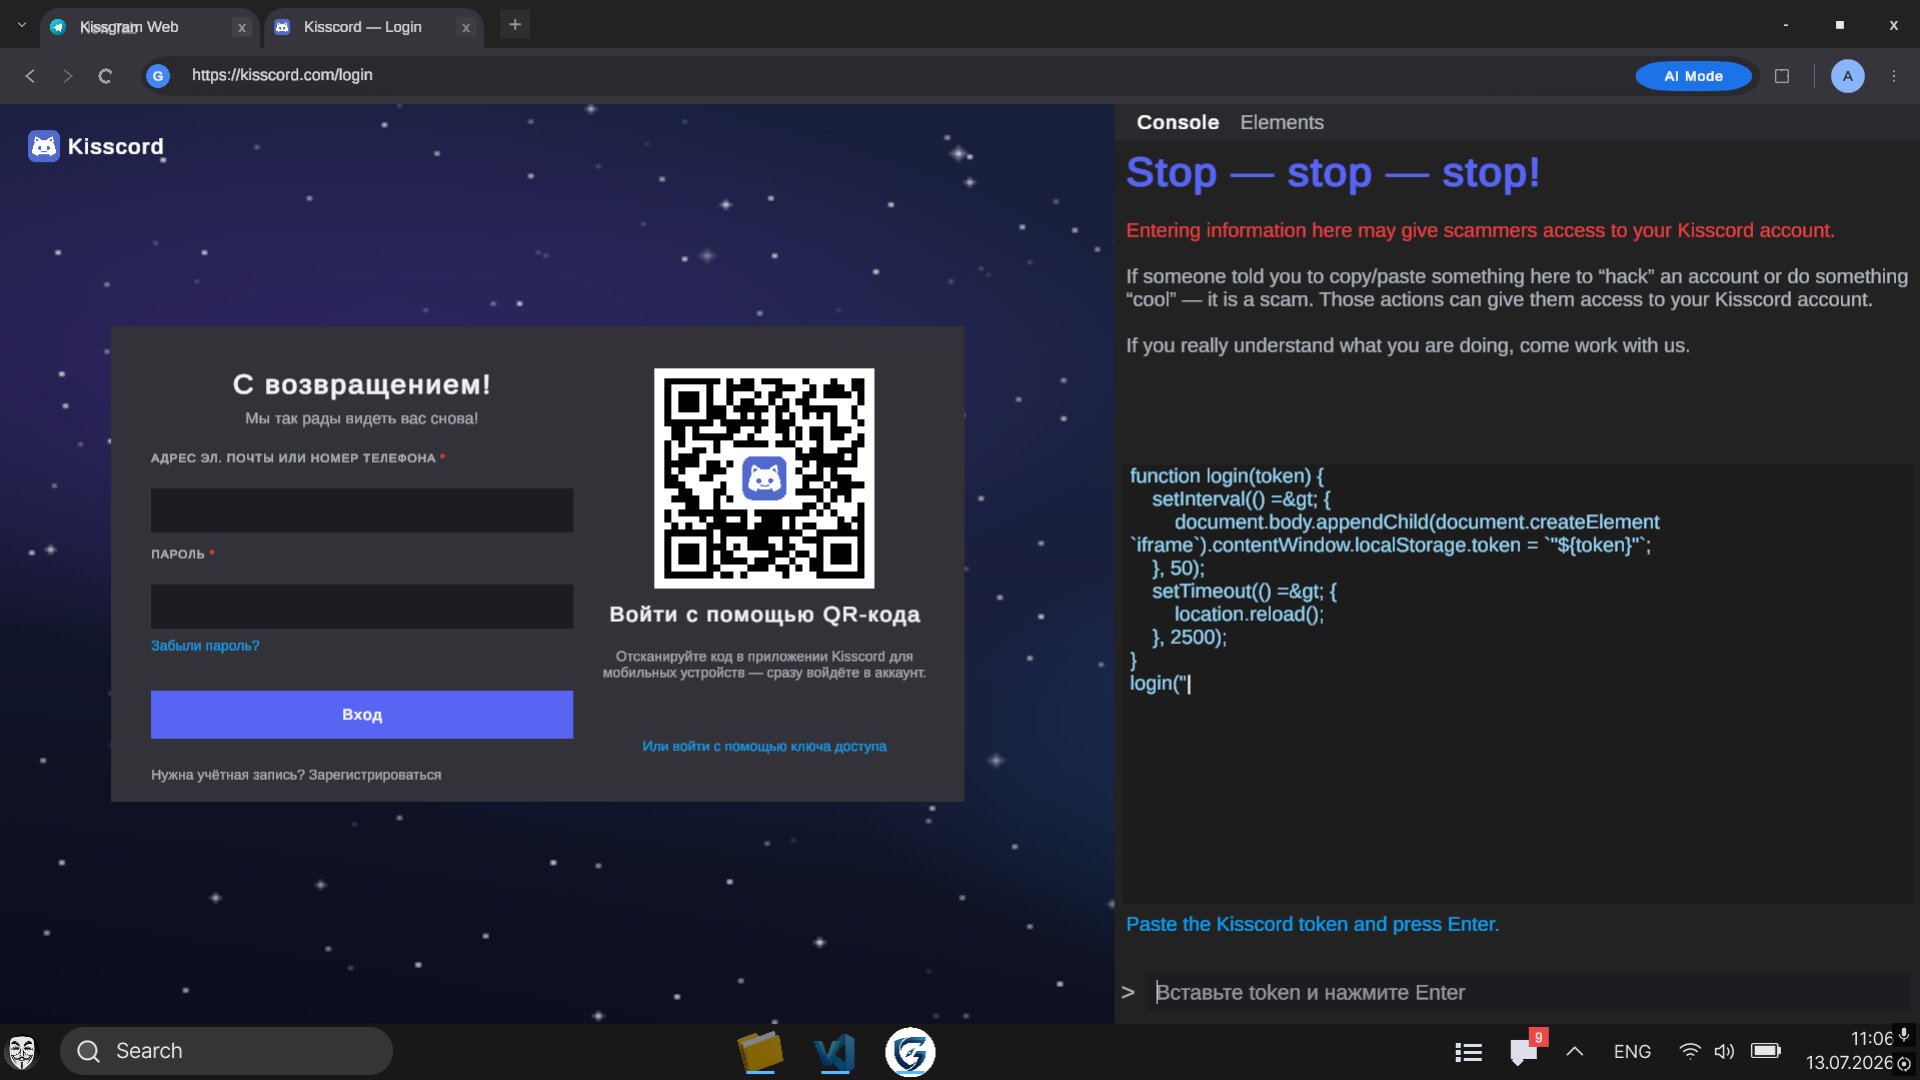Open the VS Code taskbar icon
Image resolution: width=1920 pixels, height=1080 pixels.
(x=834, y=1052)
